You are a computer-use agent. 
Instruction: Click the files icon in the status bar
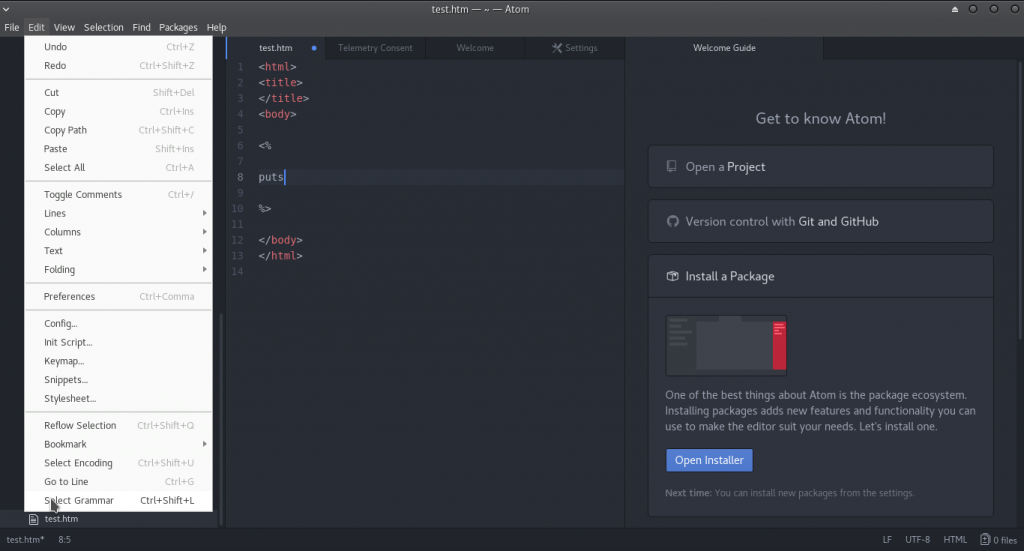(985, 540)
